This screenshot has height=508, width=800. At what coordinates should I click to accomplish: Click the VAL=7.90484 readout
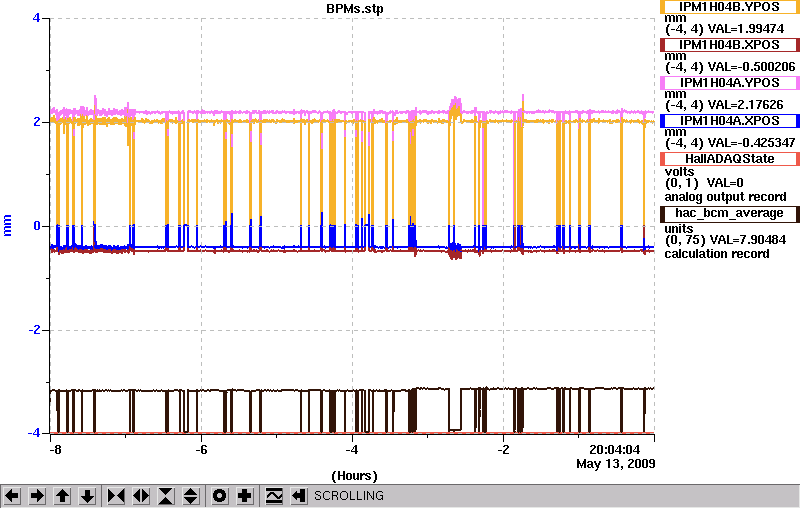[x=749, y=240]
